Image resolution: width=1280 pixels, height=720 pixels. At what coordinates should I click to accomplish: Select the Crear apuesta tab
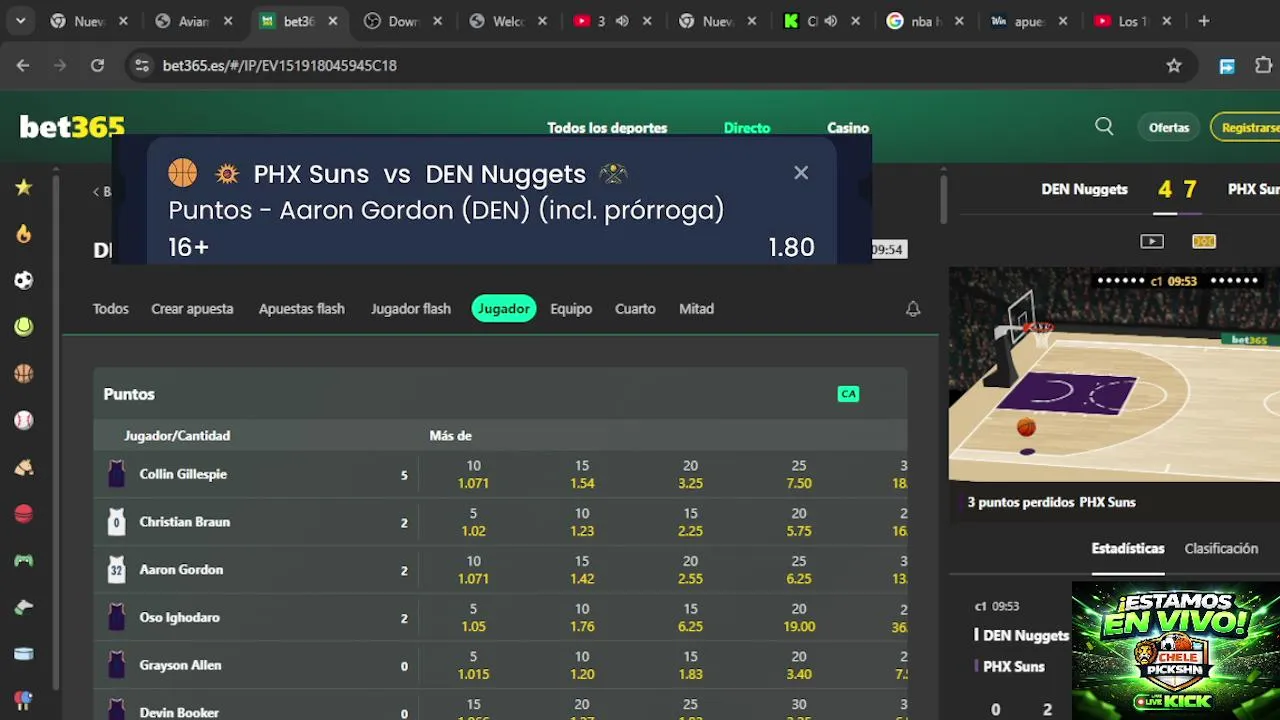(x=192, y=309)
